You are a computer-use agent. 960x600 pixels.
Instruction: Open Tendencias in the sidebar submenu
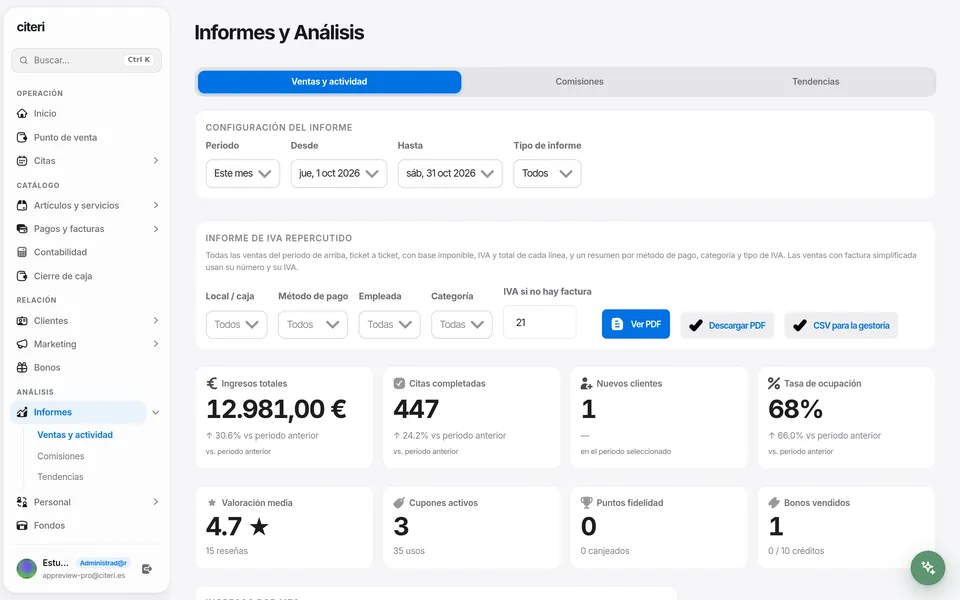click(x=60, y=477)
